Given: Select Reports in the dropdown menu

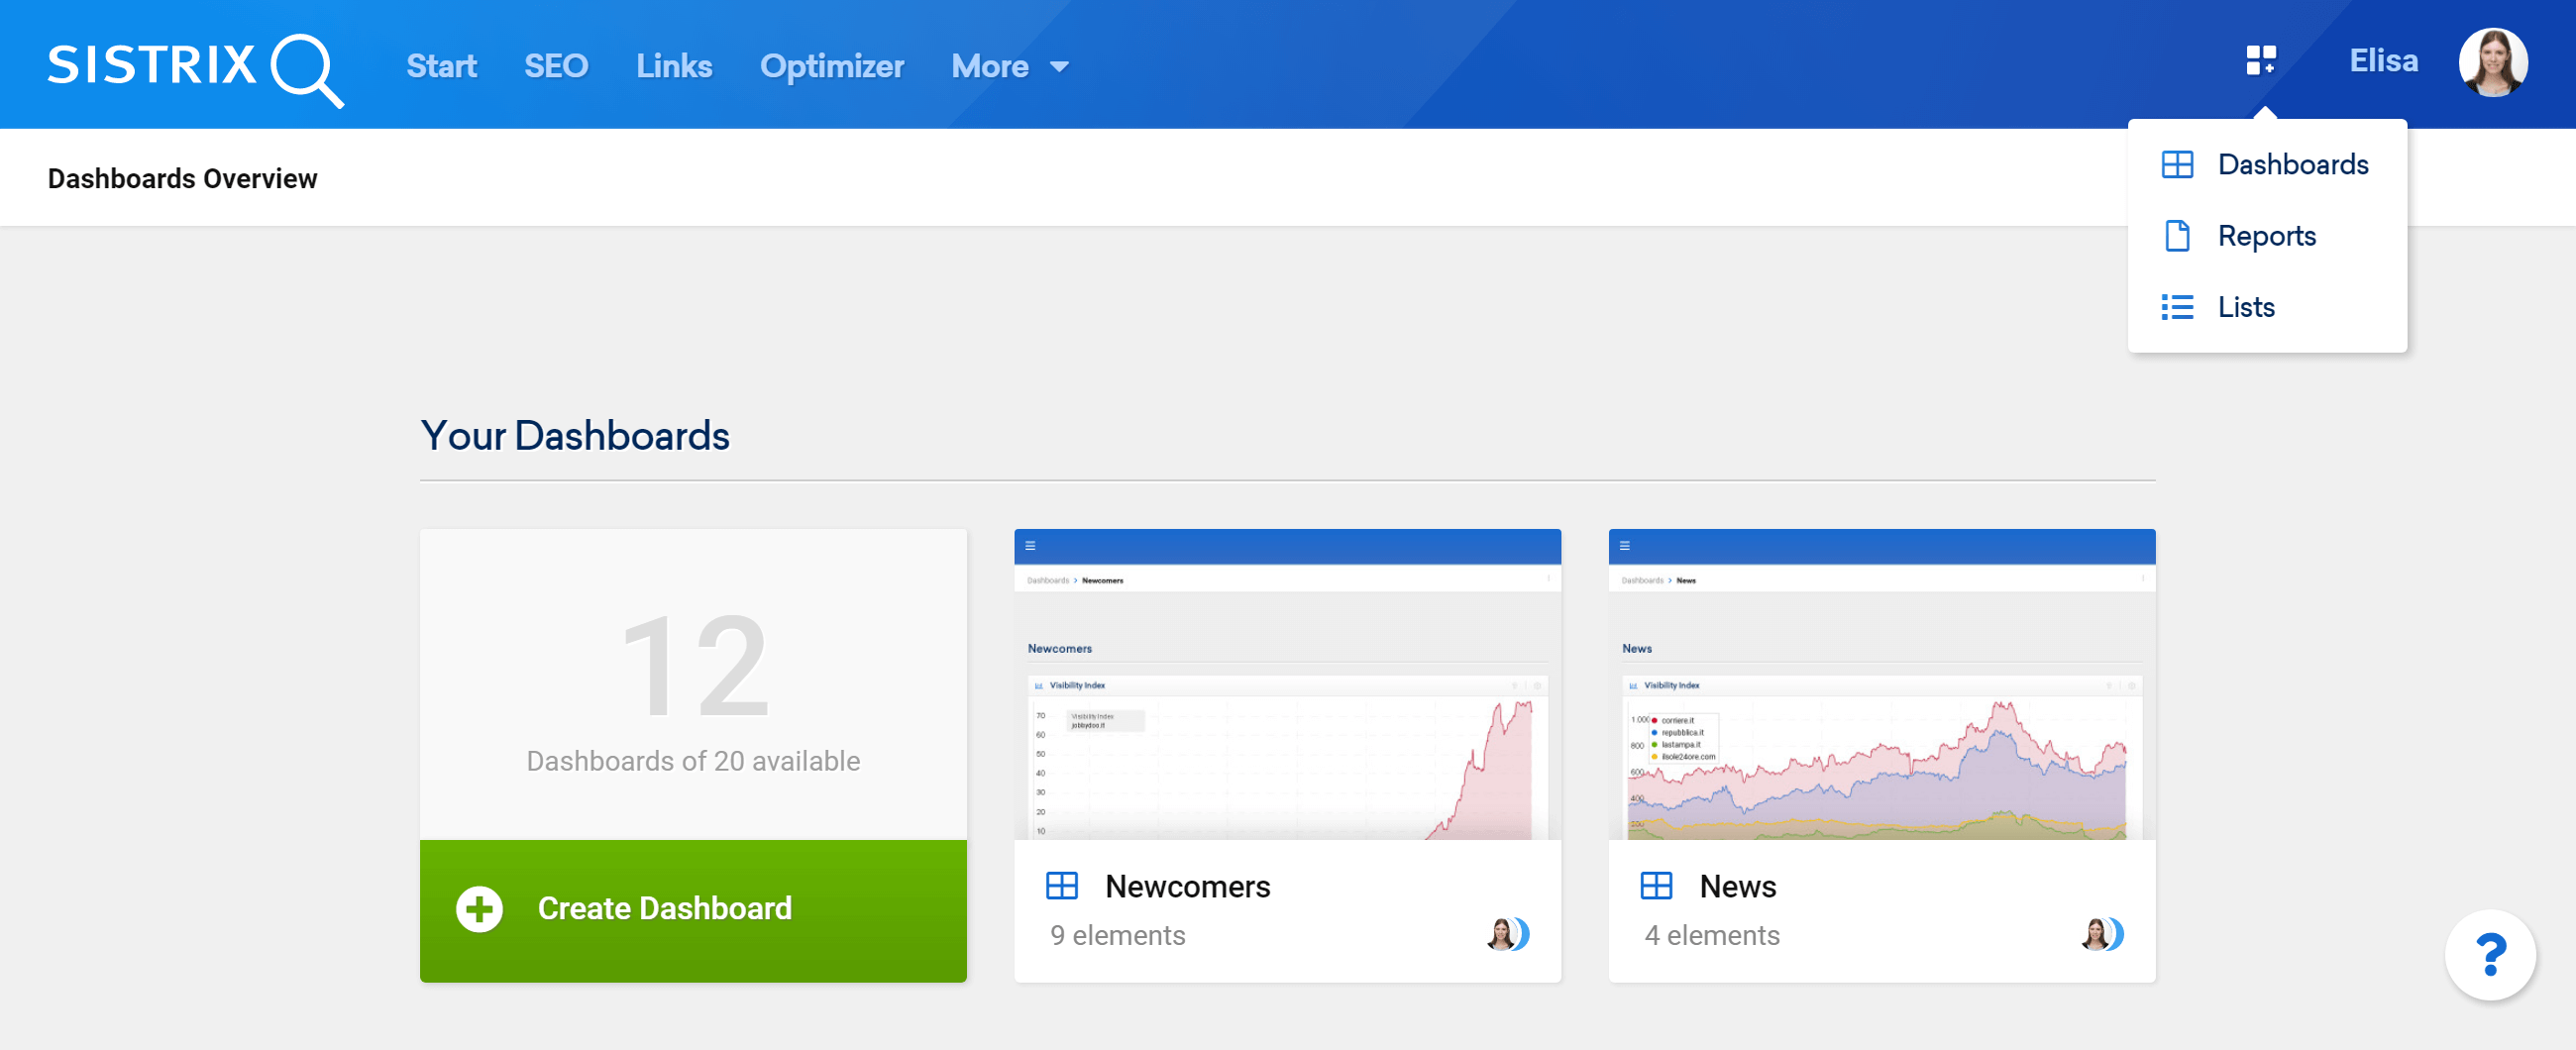Looking at the screenshot, I should point(2266,236).
